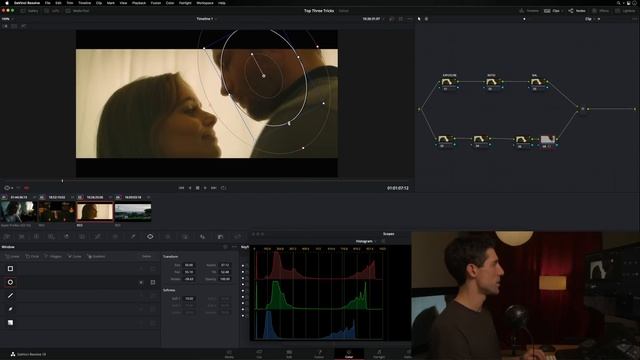Select the Polygon line window preset

click(10, 296)
